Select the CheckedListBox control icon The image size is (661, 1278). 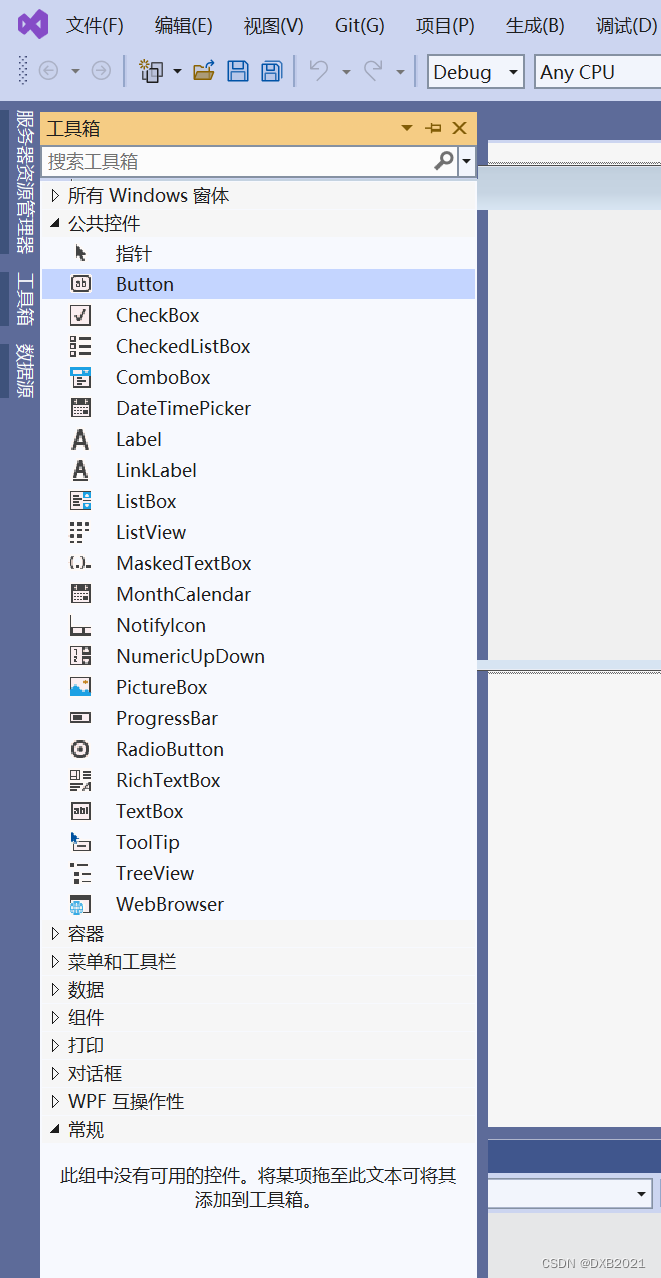tap(81, 346)
